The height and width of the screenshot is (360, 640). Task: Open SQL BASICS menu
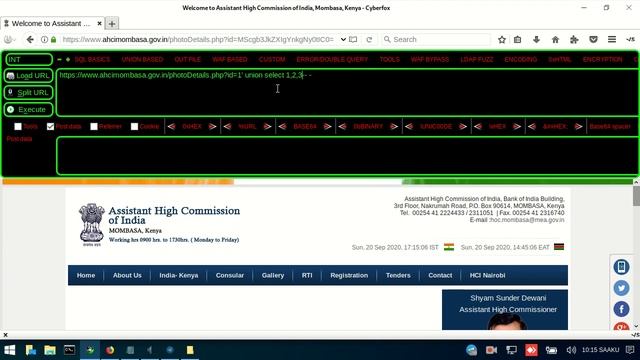(x=92, y=60)
